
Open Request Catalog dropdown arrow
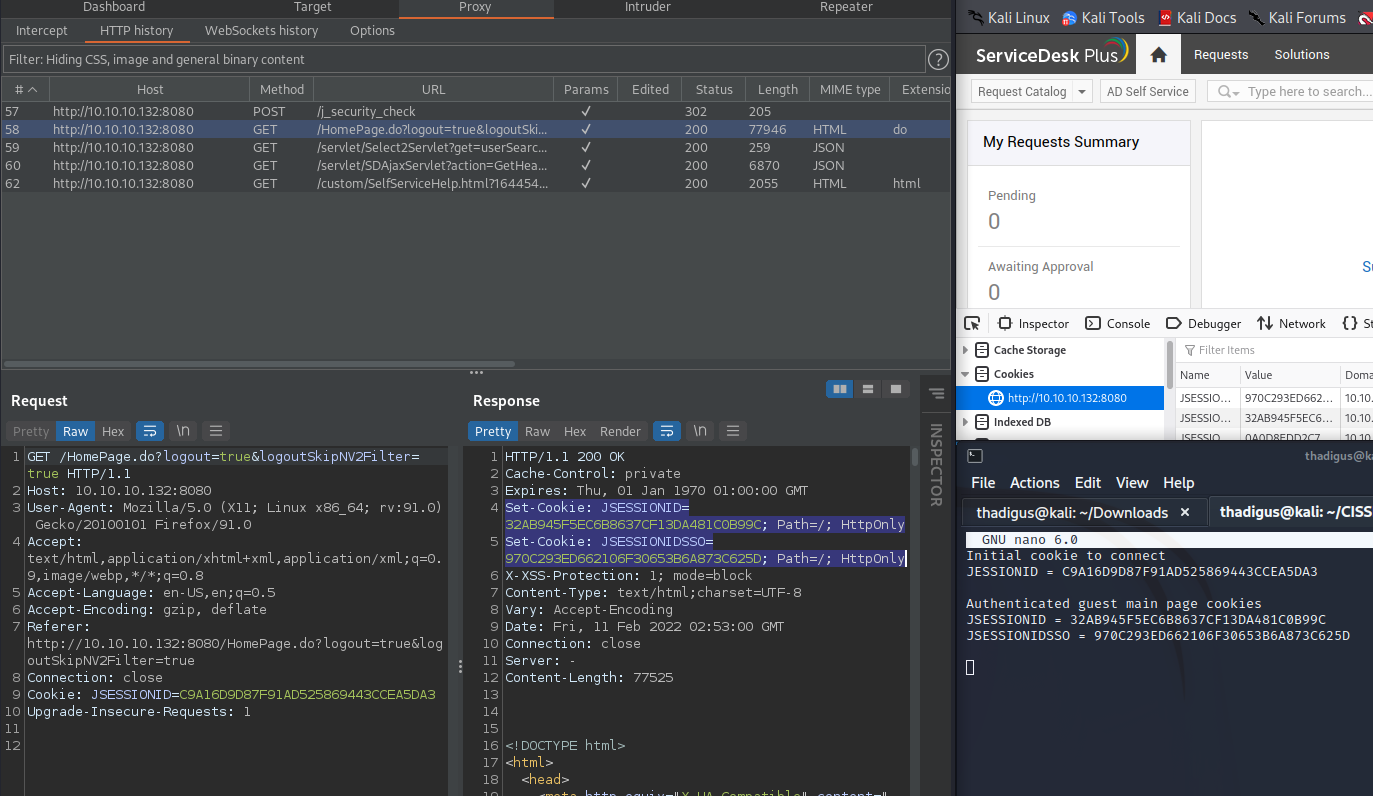(1082, 92)
